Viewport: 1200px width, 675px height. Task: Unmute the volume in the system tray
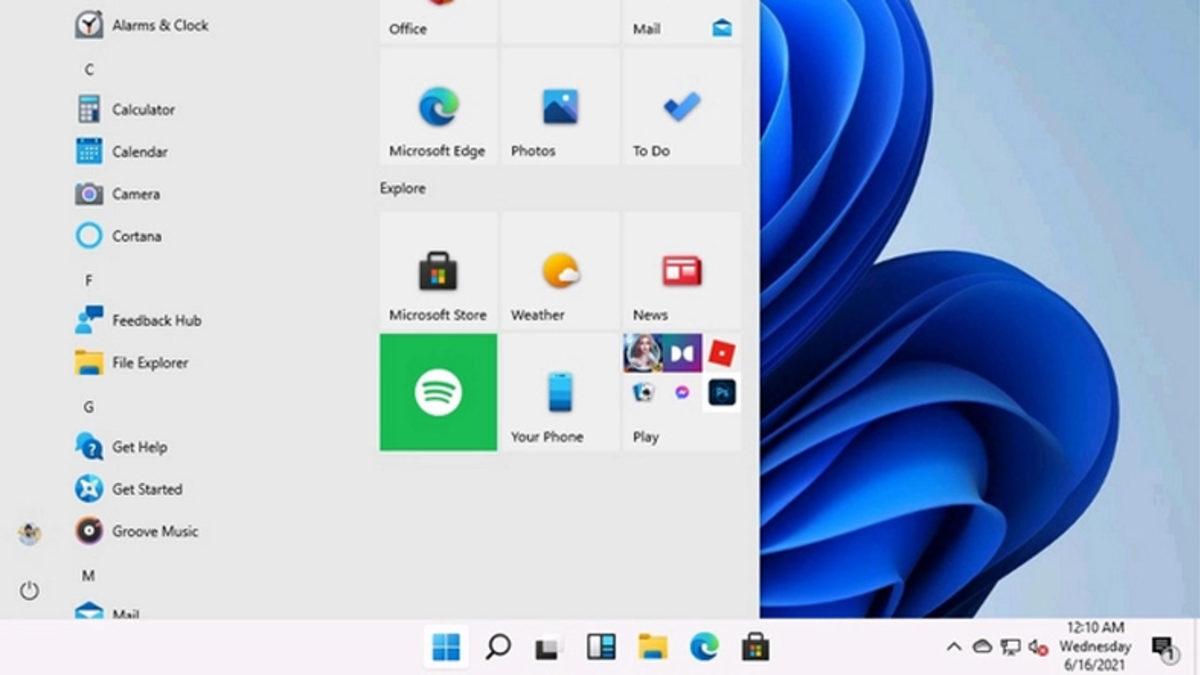click(x=1036, y=648)
